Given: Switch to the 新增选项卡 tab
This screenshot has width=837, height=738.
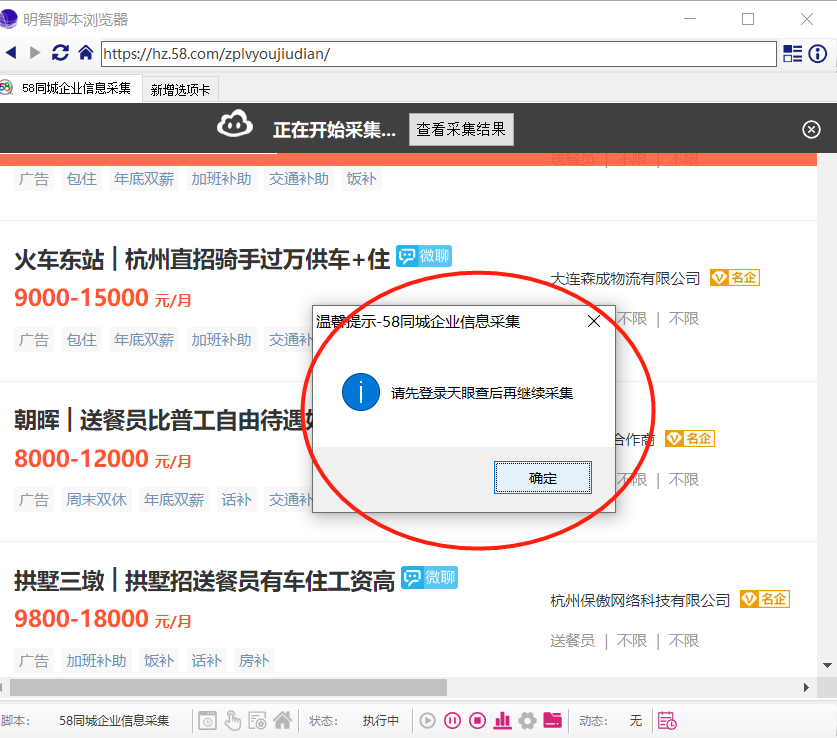Looking at the screenshot, I should pyautogui.click(x=180, y=90).
